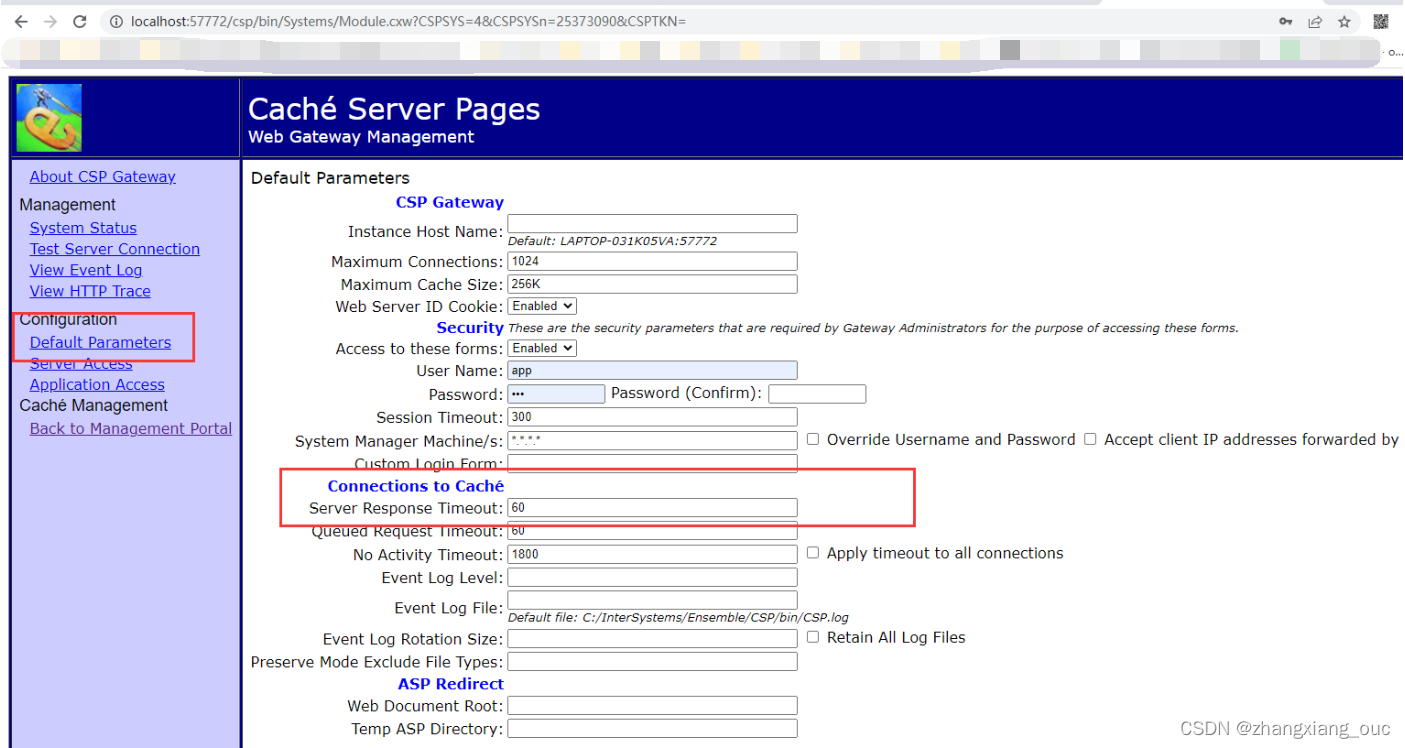Screen dimensions: 1405x748
Task: Enable Override Username and Password checkbox
Action: click(x=813, y=439)
